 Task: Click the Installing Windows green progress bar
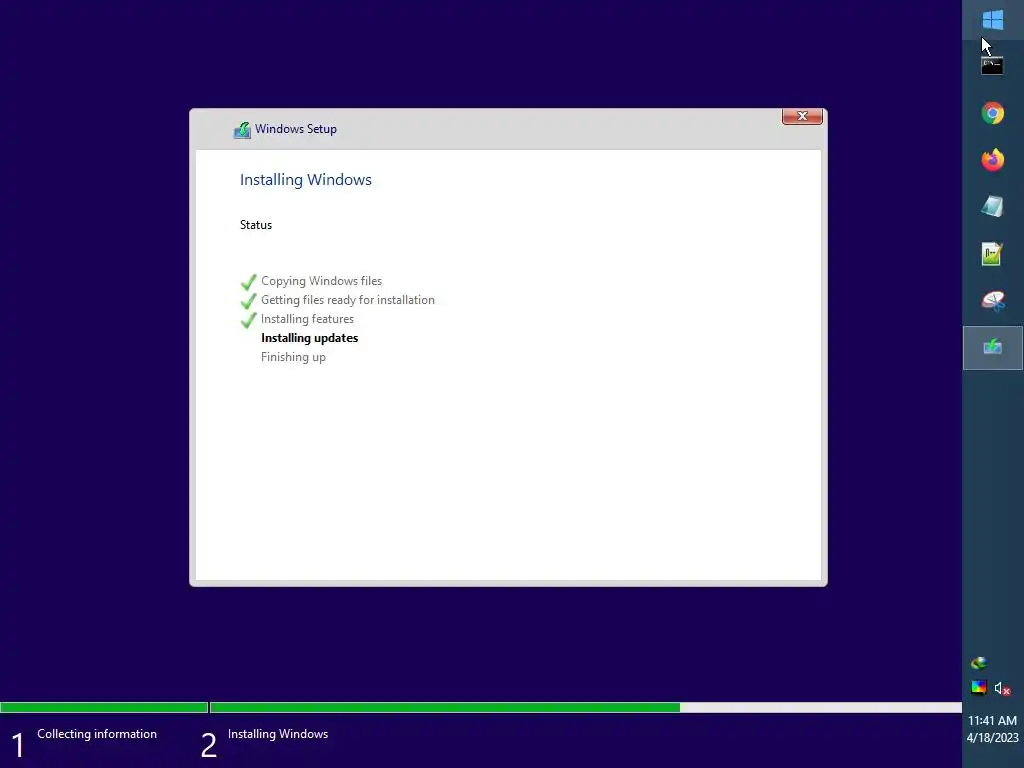tap(445, 707)
